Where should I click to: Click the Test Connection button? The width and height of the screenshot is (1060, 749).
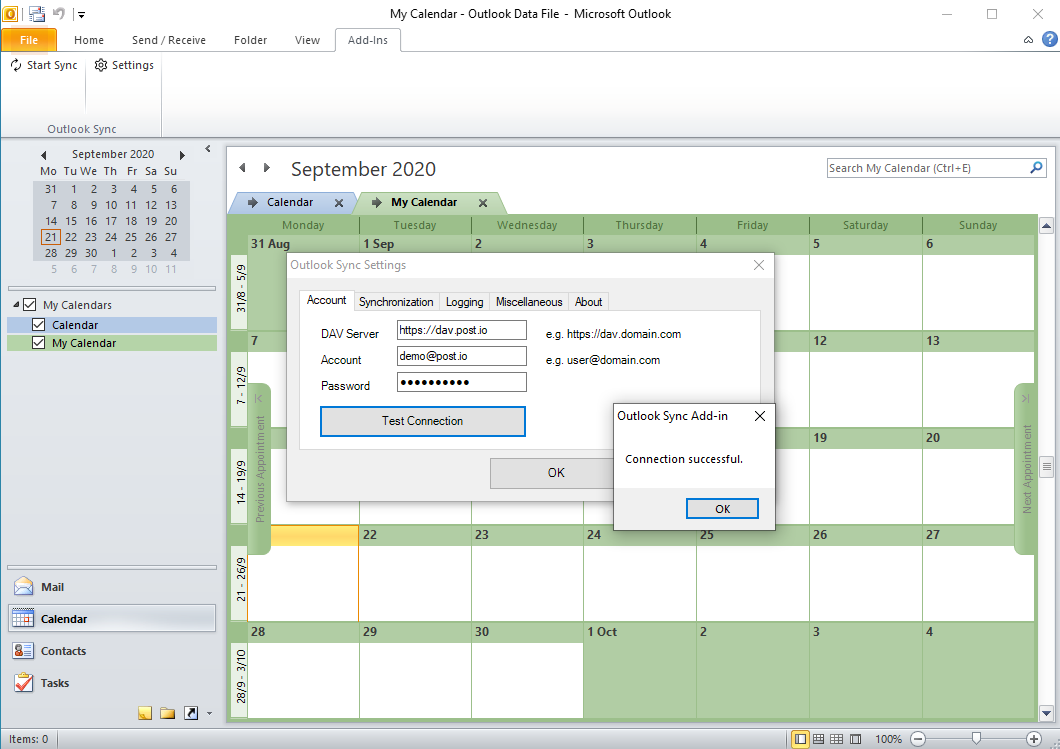pyautogui.click(x=423, y=421)
